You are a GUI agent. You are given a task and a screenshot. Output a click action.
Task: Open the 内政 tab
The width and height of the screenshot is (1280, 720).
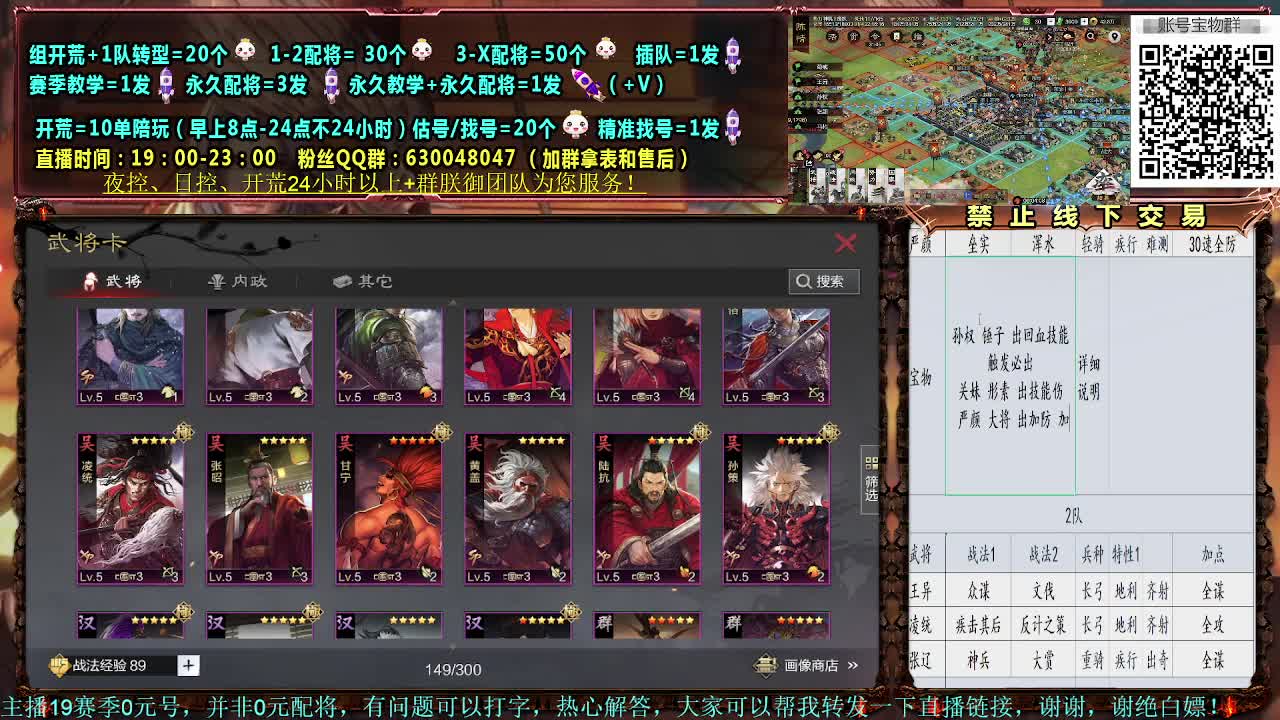pyautogui.click(x=238, y=281)
